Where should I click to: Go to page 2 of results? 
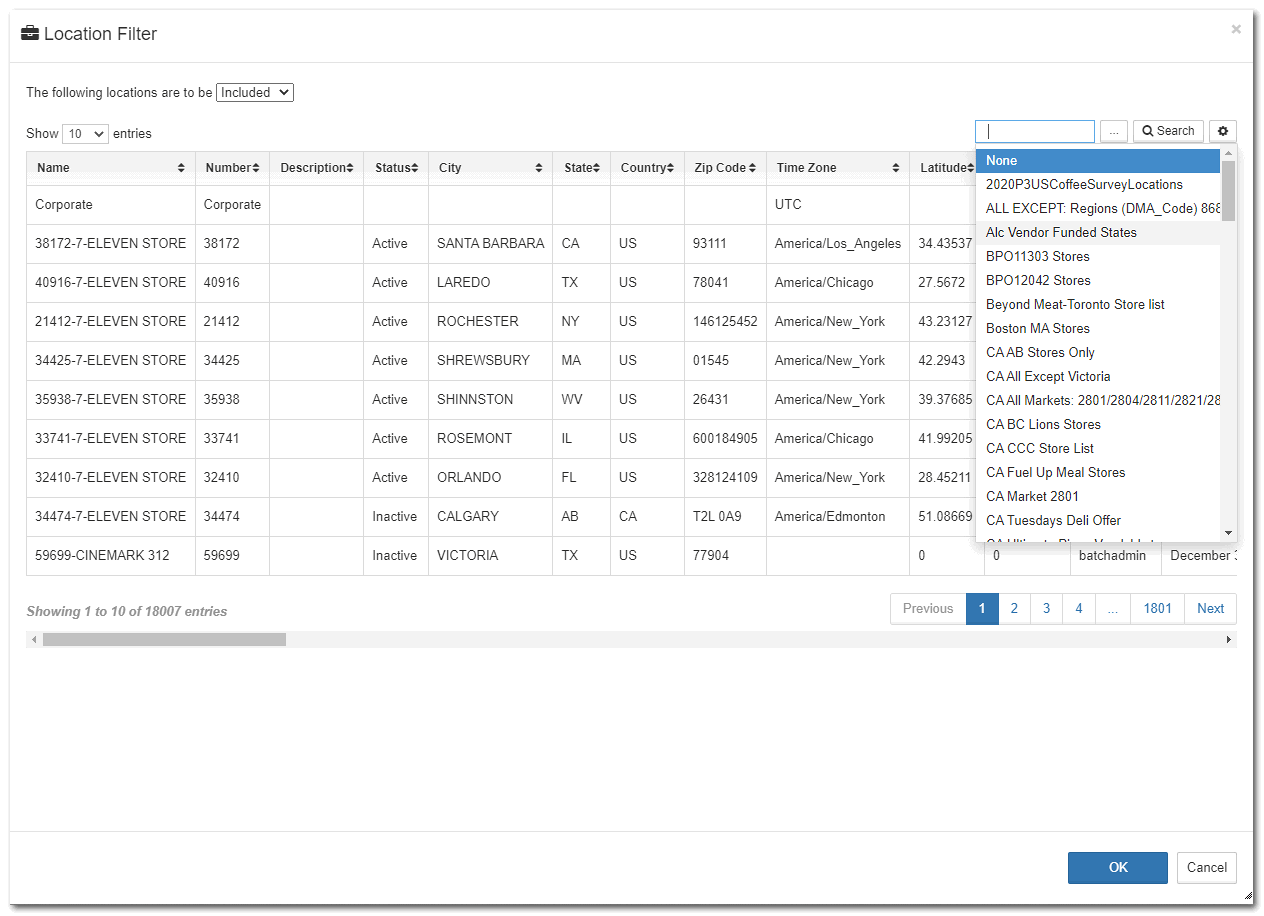[x=1014, y=608]
